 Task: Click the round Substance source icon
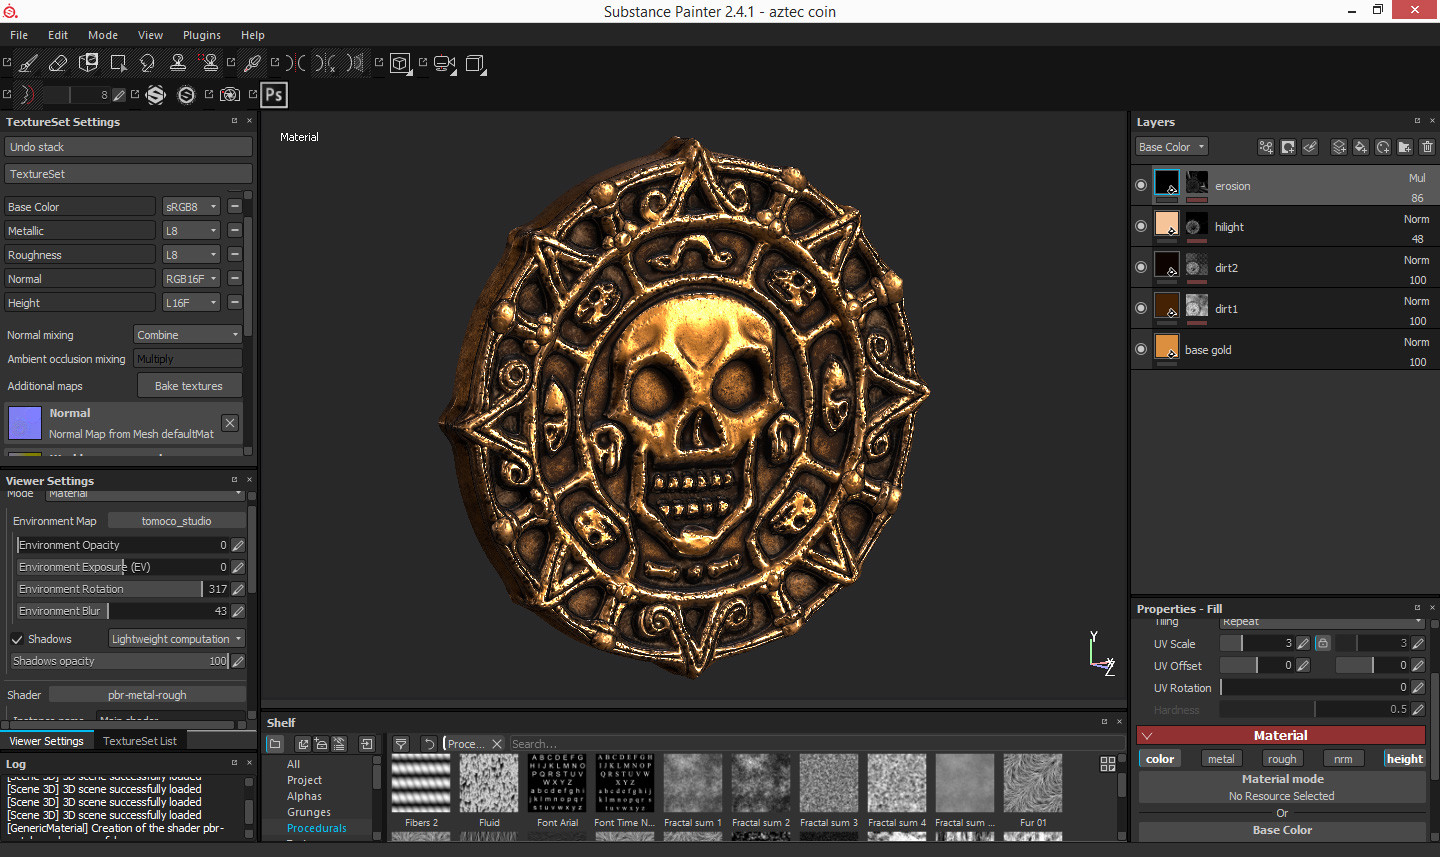click(x=186, y=95)
